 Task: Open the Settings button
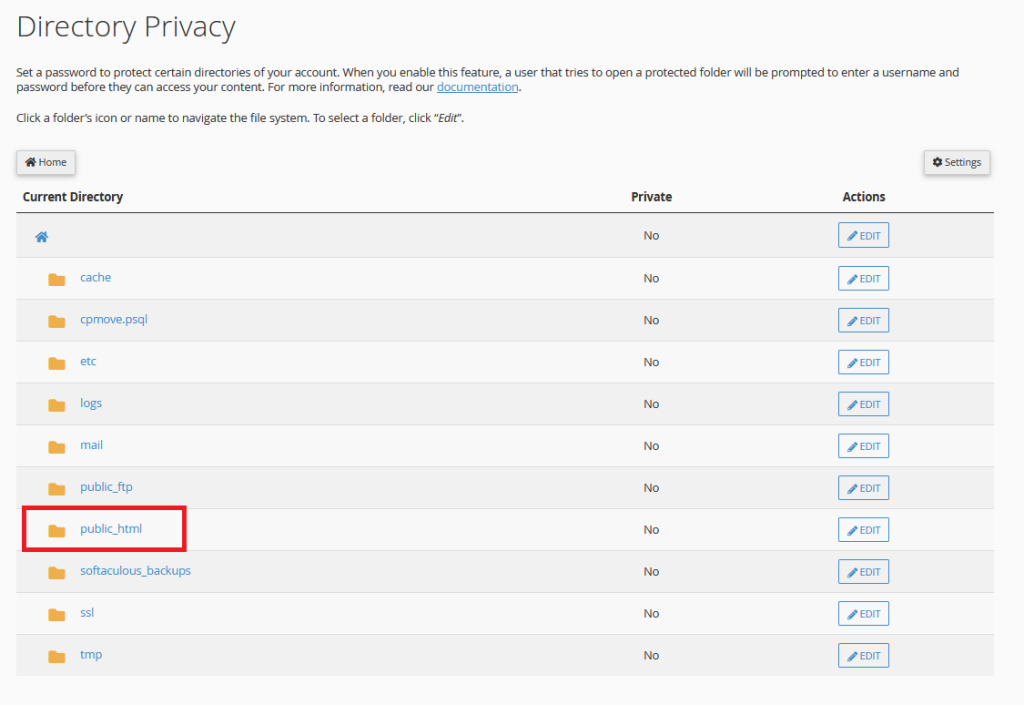956,162
